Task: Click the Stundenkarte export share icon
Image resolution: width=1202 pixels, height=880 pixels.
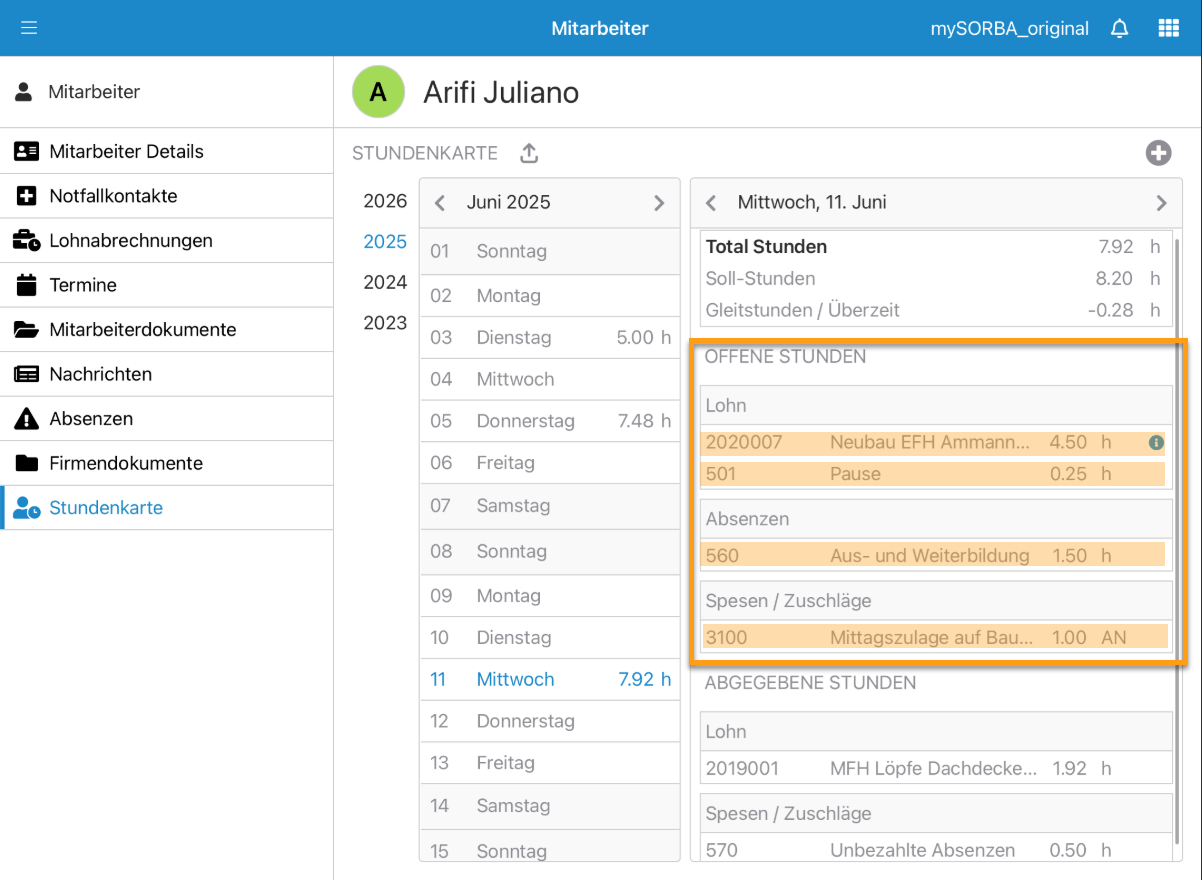Action: (529, 153)
